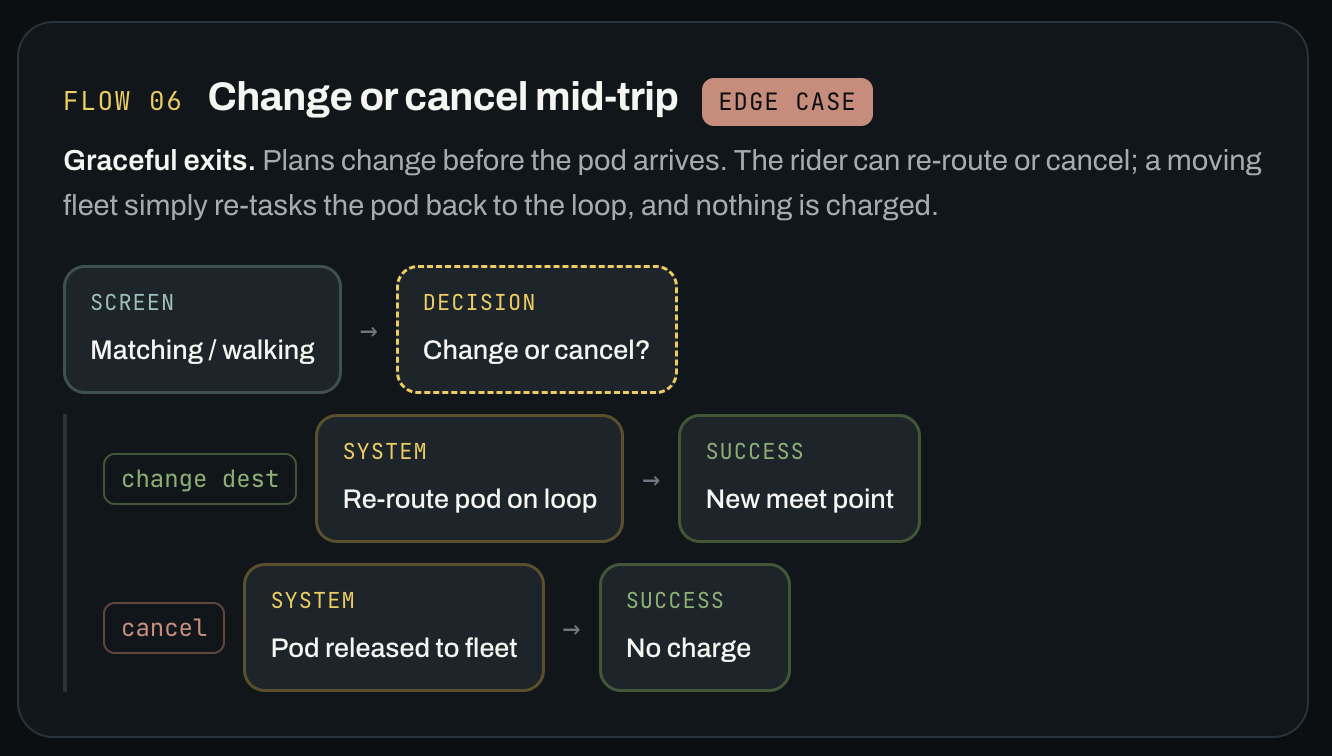Click the SCREEN tag on first node

[132, 302]
